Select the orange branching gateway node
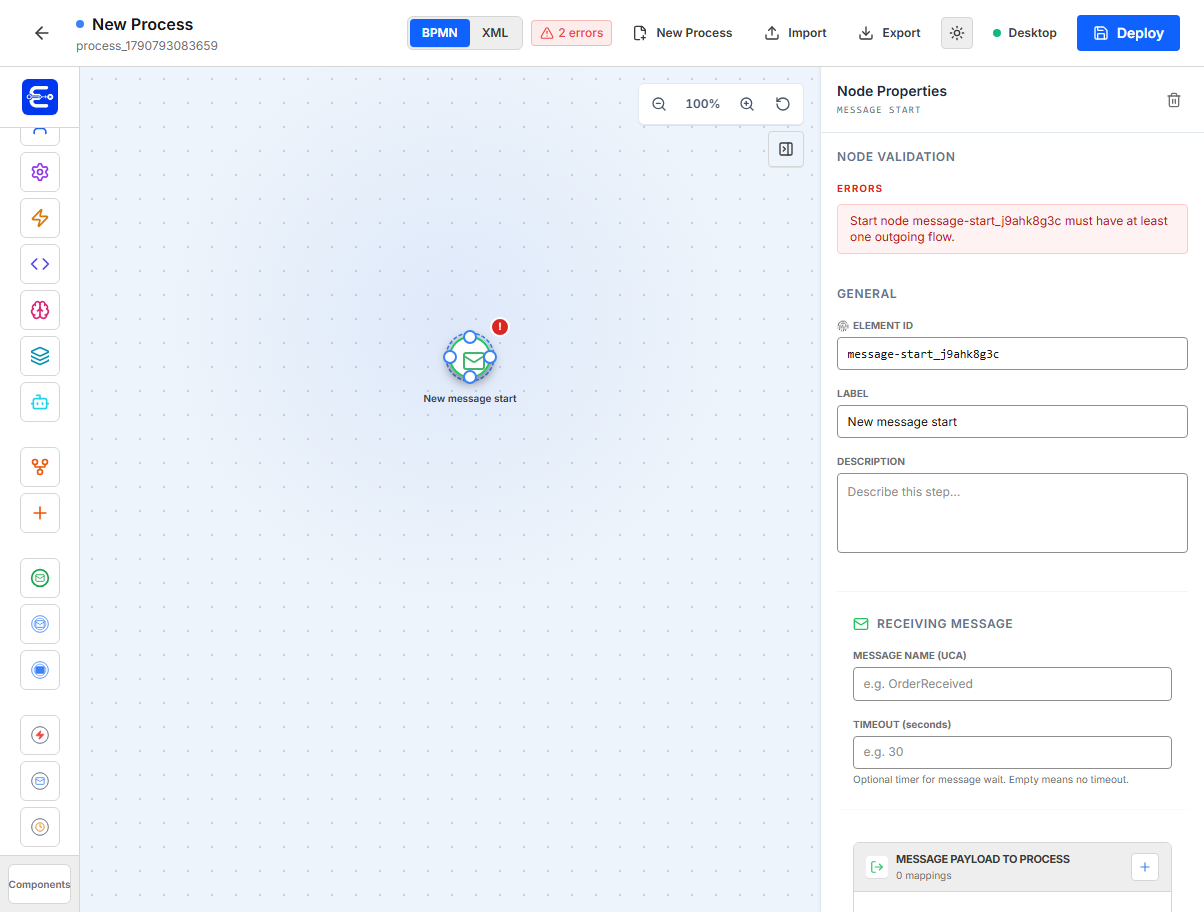 [x=40, y=467]
